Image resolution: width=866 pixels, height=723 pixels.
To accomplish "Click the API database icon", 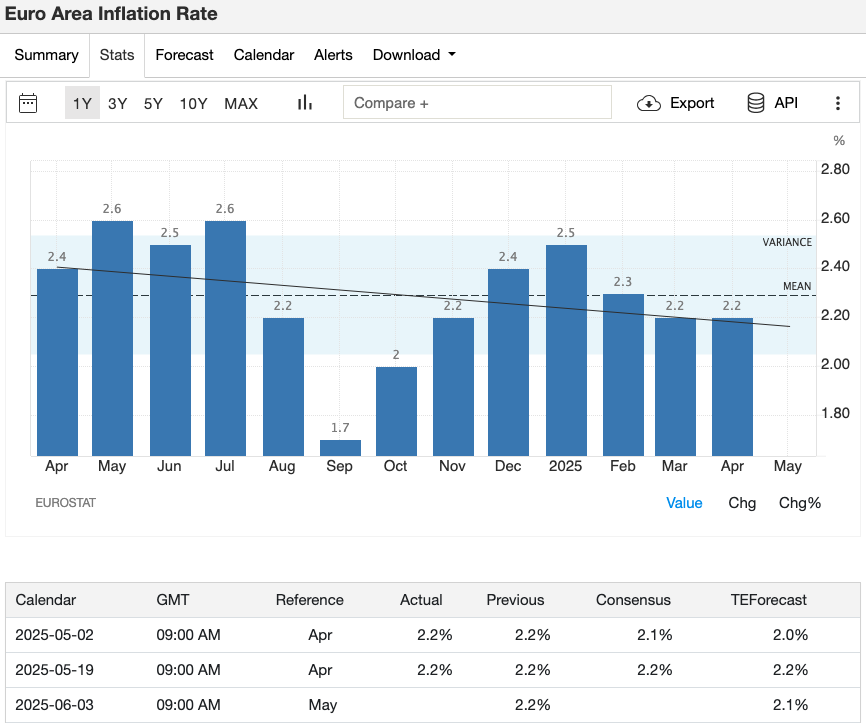I will pyautogui.click(x=756, y=103).
